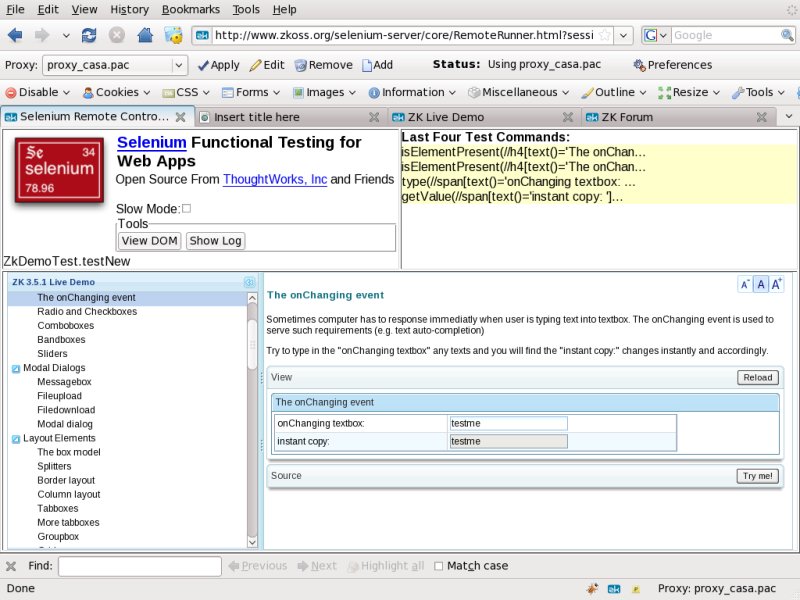
Task: Collapse the Layout Elements tree group
Action: tap(16, 439)
